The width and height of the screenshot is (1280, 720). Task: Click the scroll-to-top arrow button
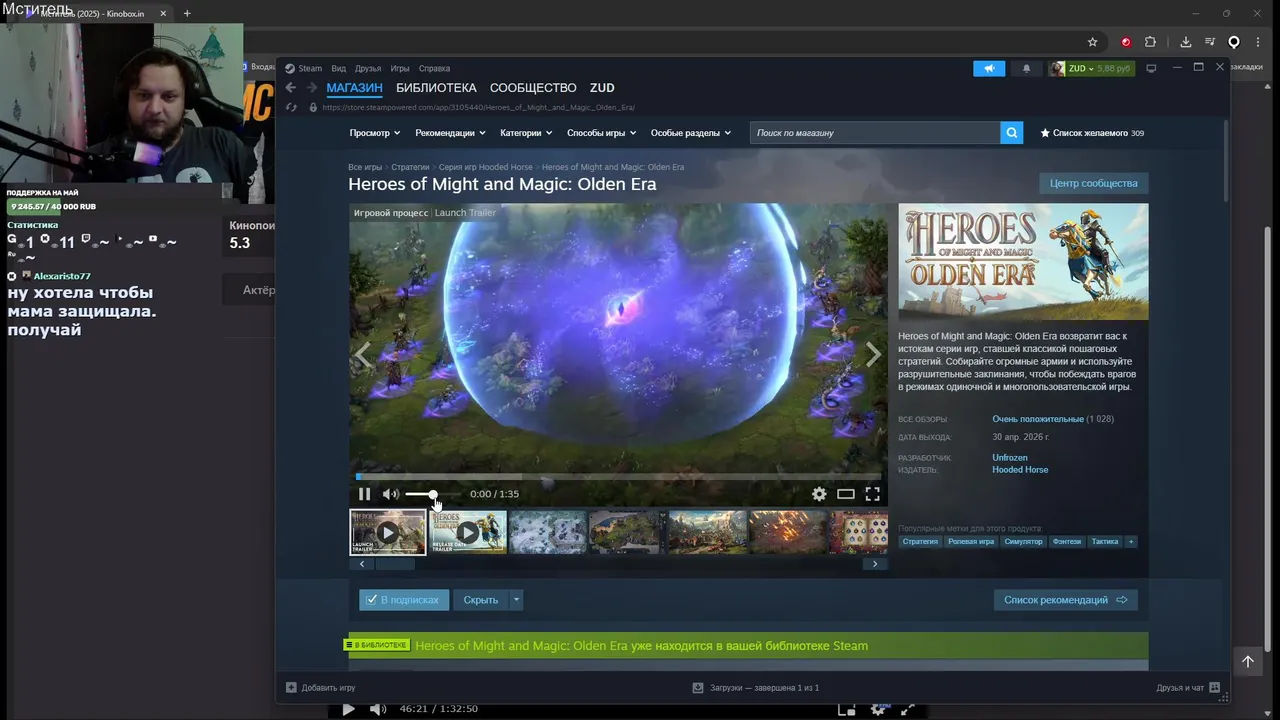click(x=1248, y=661)
